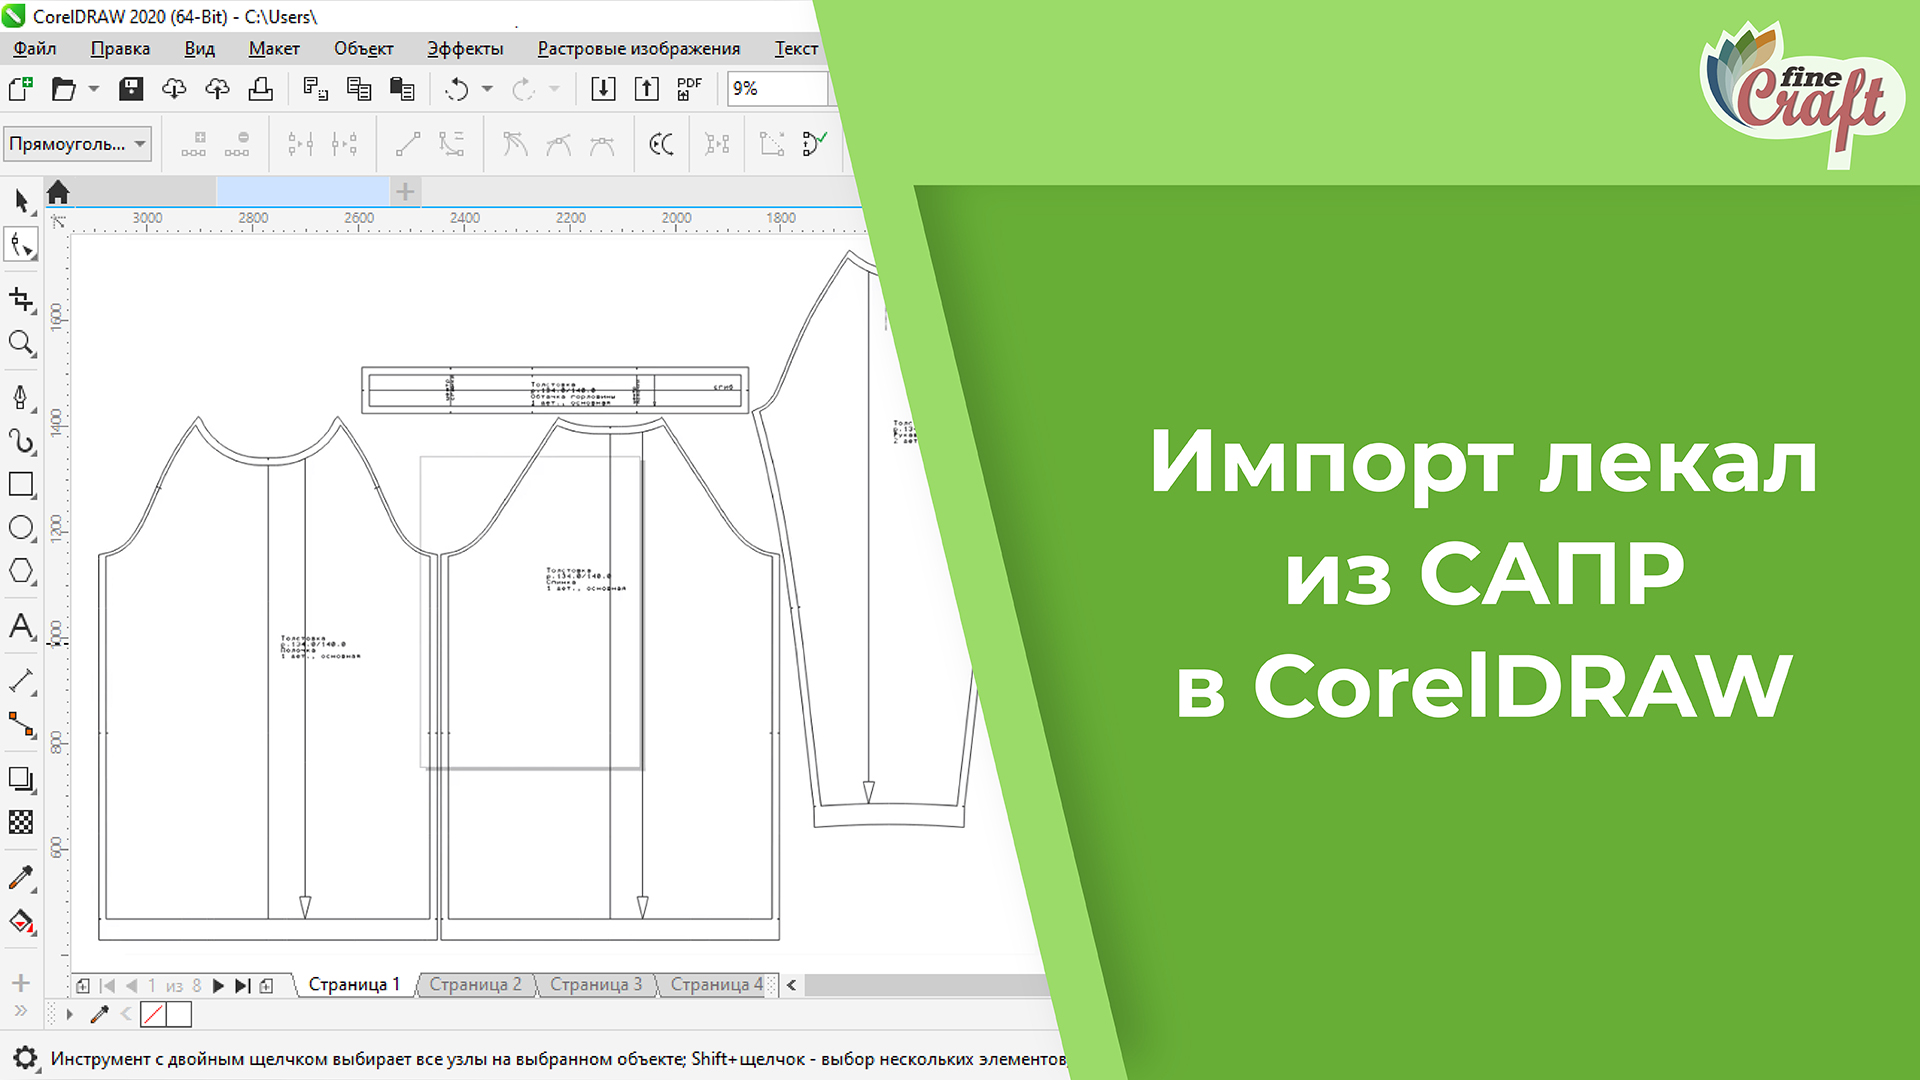
Task: Open the zoom level 9% combo box
Action: 778,89
